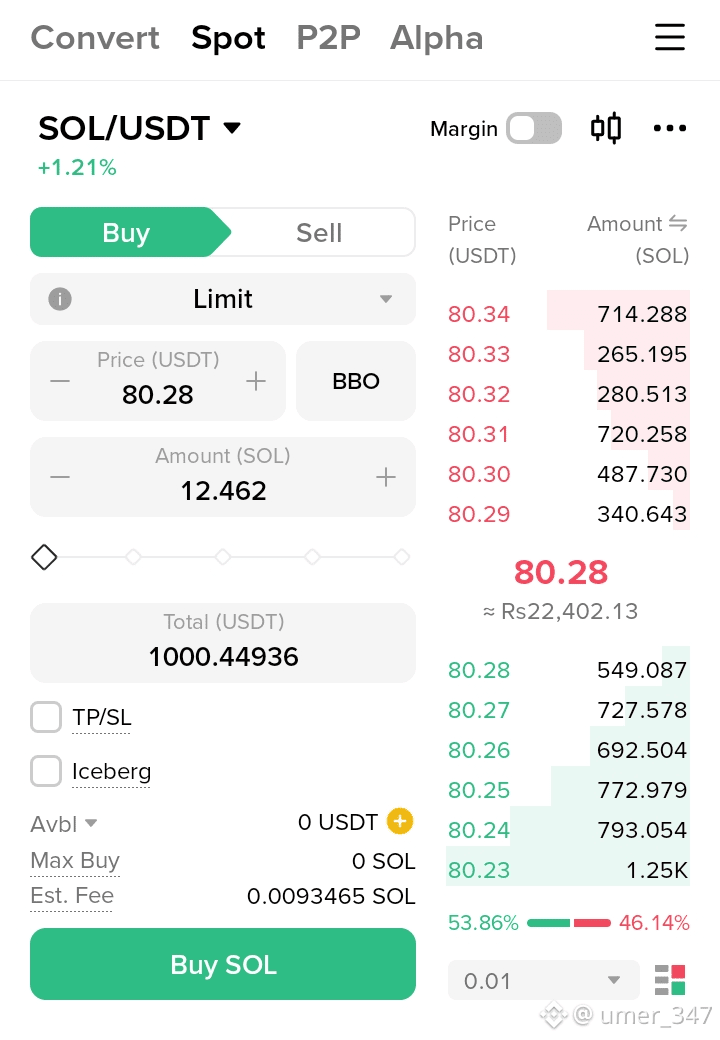Tap the yellow plus deposit USDT icon

400,821
